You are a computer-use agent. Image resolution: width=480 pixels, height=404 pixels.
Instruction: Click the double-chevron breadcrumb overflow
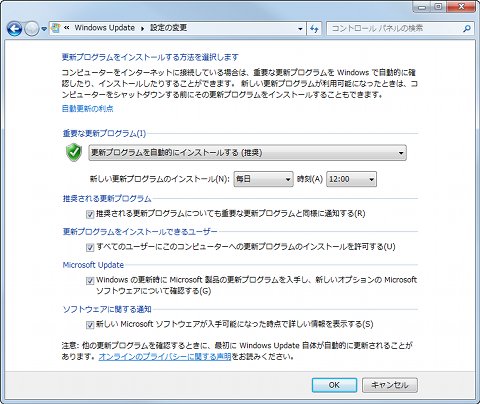(x=67, y=28)
